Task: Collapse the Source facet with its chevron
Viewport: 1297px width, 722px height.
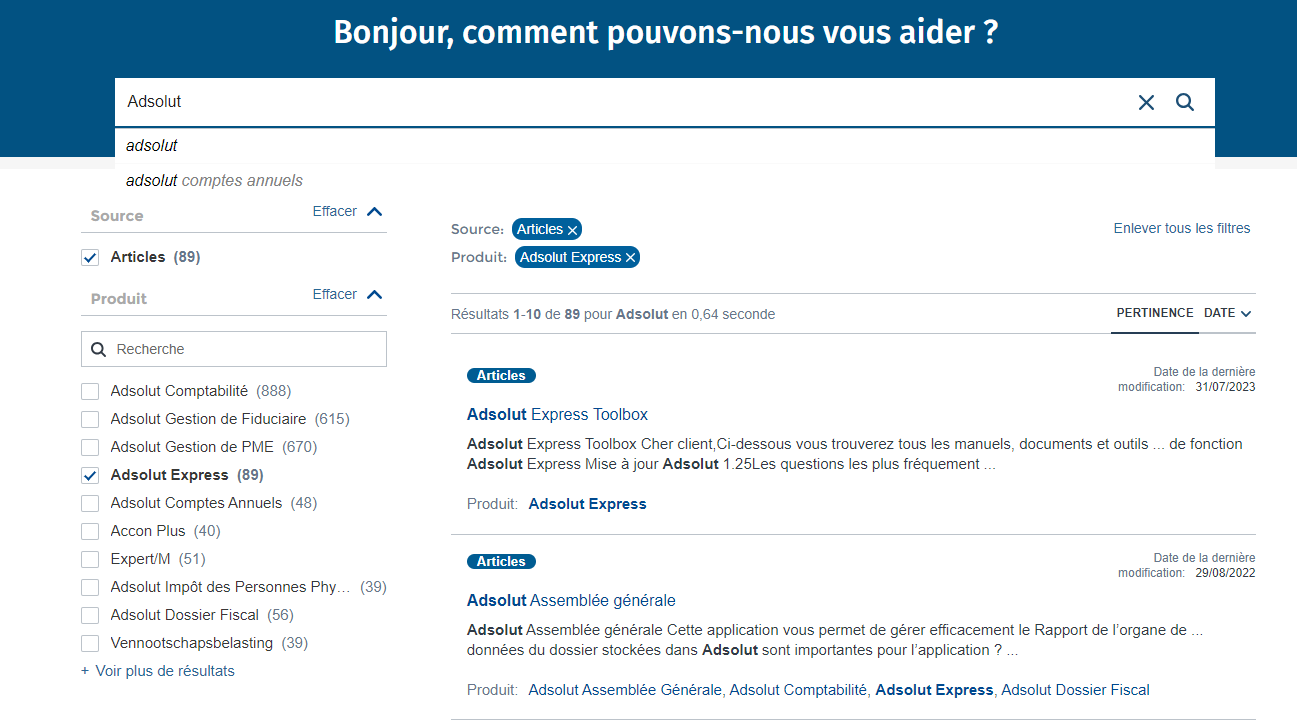Action: pos(375,212)
